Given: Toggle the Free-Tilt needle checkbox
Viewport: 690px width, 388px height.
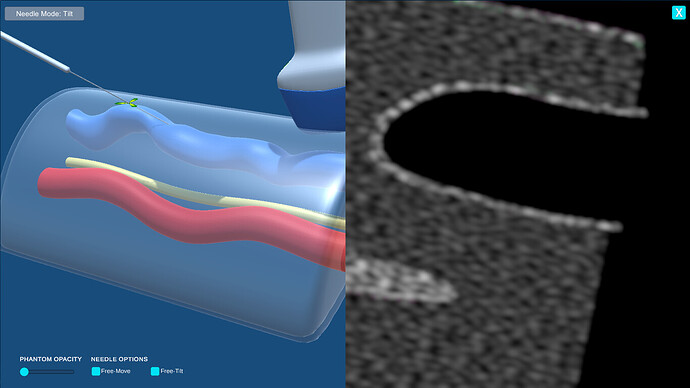Looking at the screenshot, I should click(155, 371).
